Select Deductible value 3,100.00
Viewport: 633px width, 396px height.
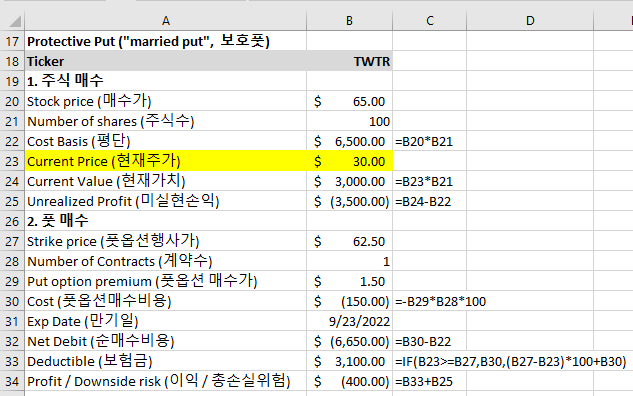click(x=349, y=361)
